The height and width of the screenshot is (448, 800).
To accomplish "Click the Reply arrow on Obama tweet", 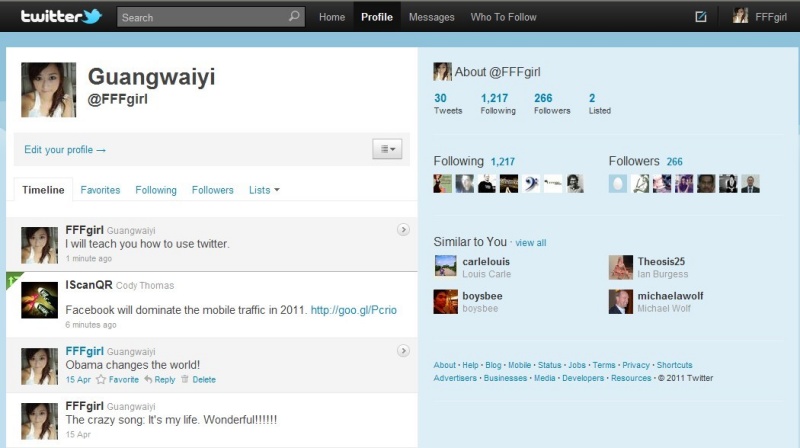I will pos(149,380).
